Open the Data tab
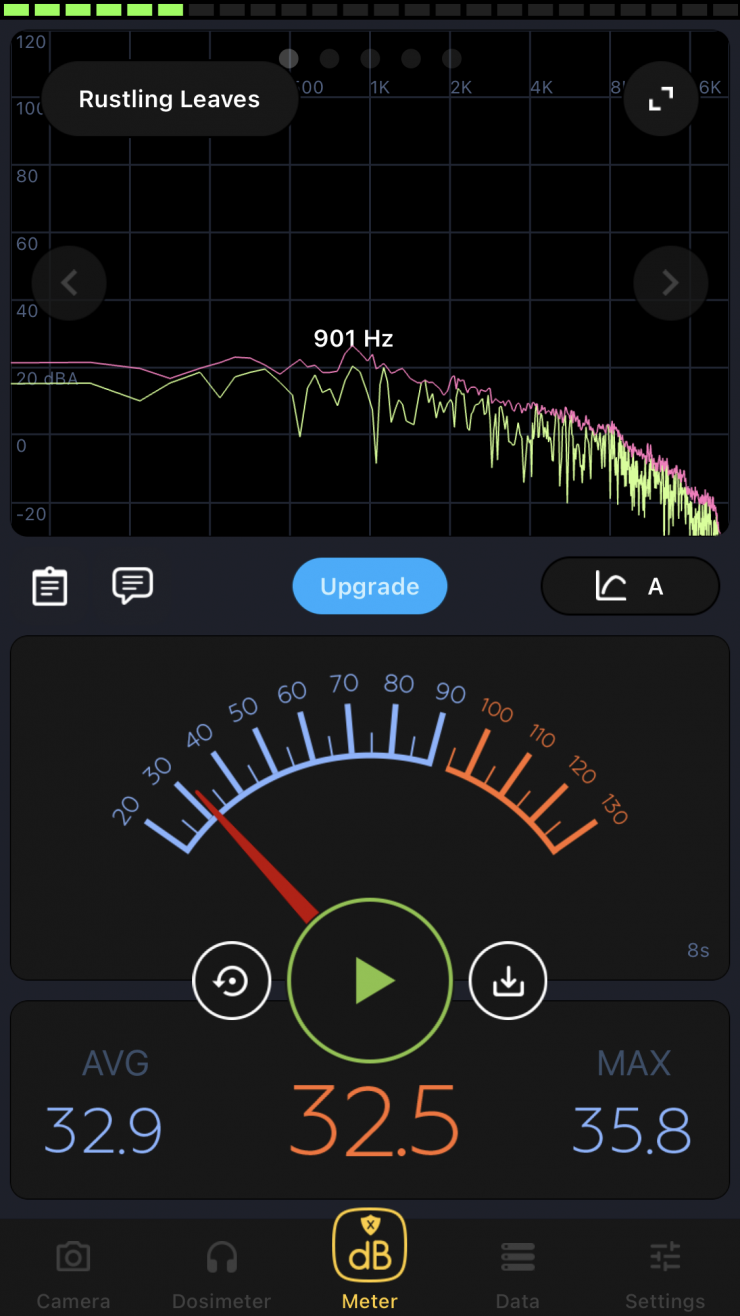This screenshot has width=740, height=1316. [x=517, y=1271]
